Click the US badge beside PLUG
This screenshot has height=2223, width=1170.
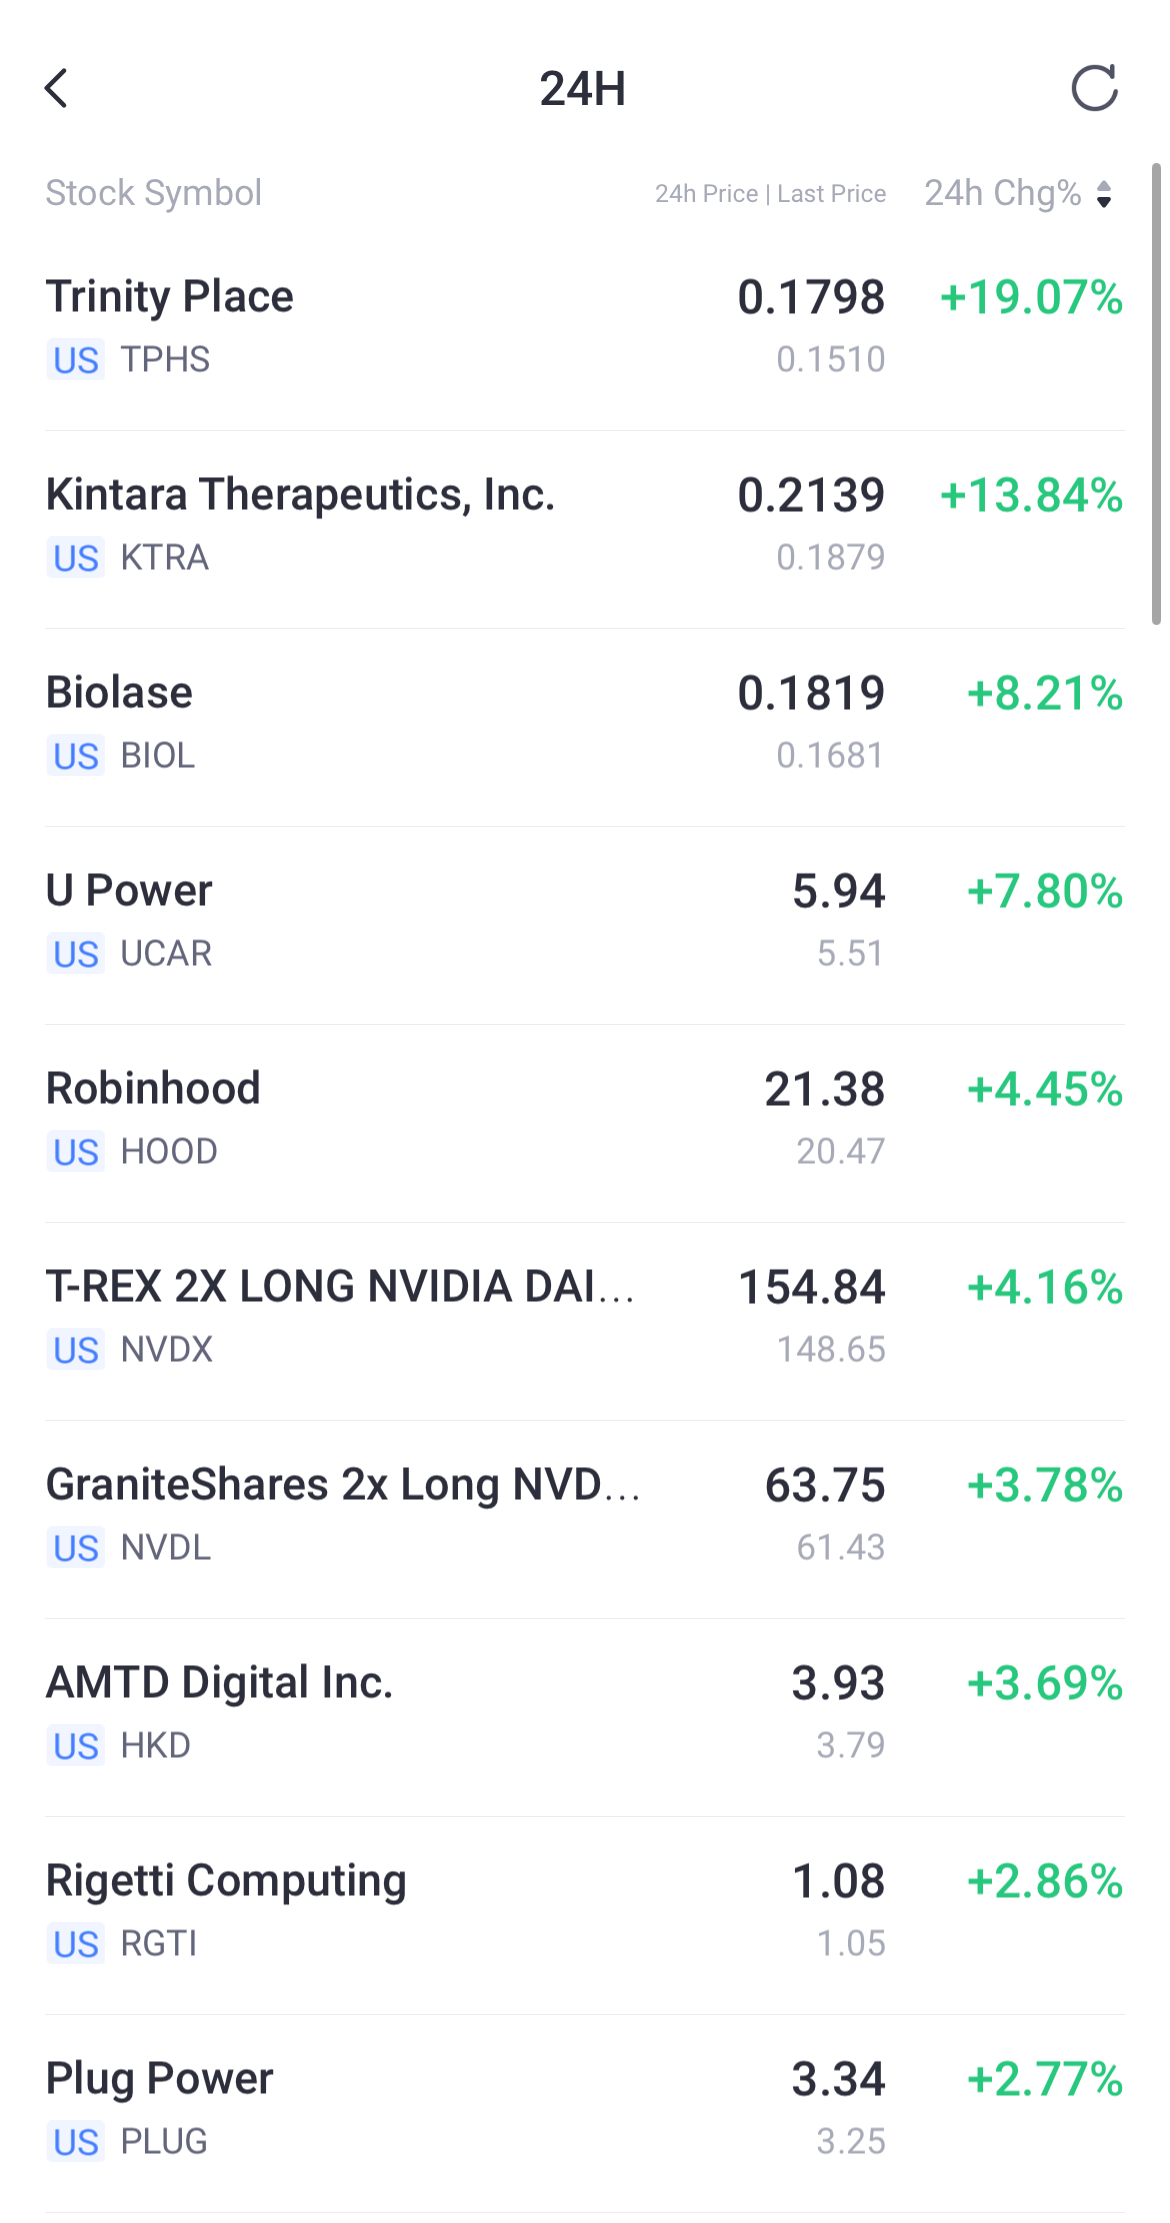click(x=76, y=2142)
